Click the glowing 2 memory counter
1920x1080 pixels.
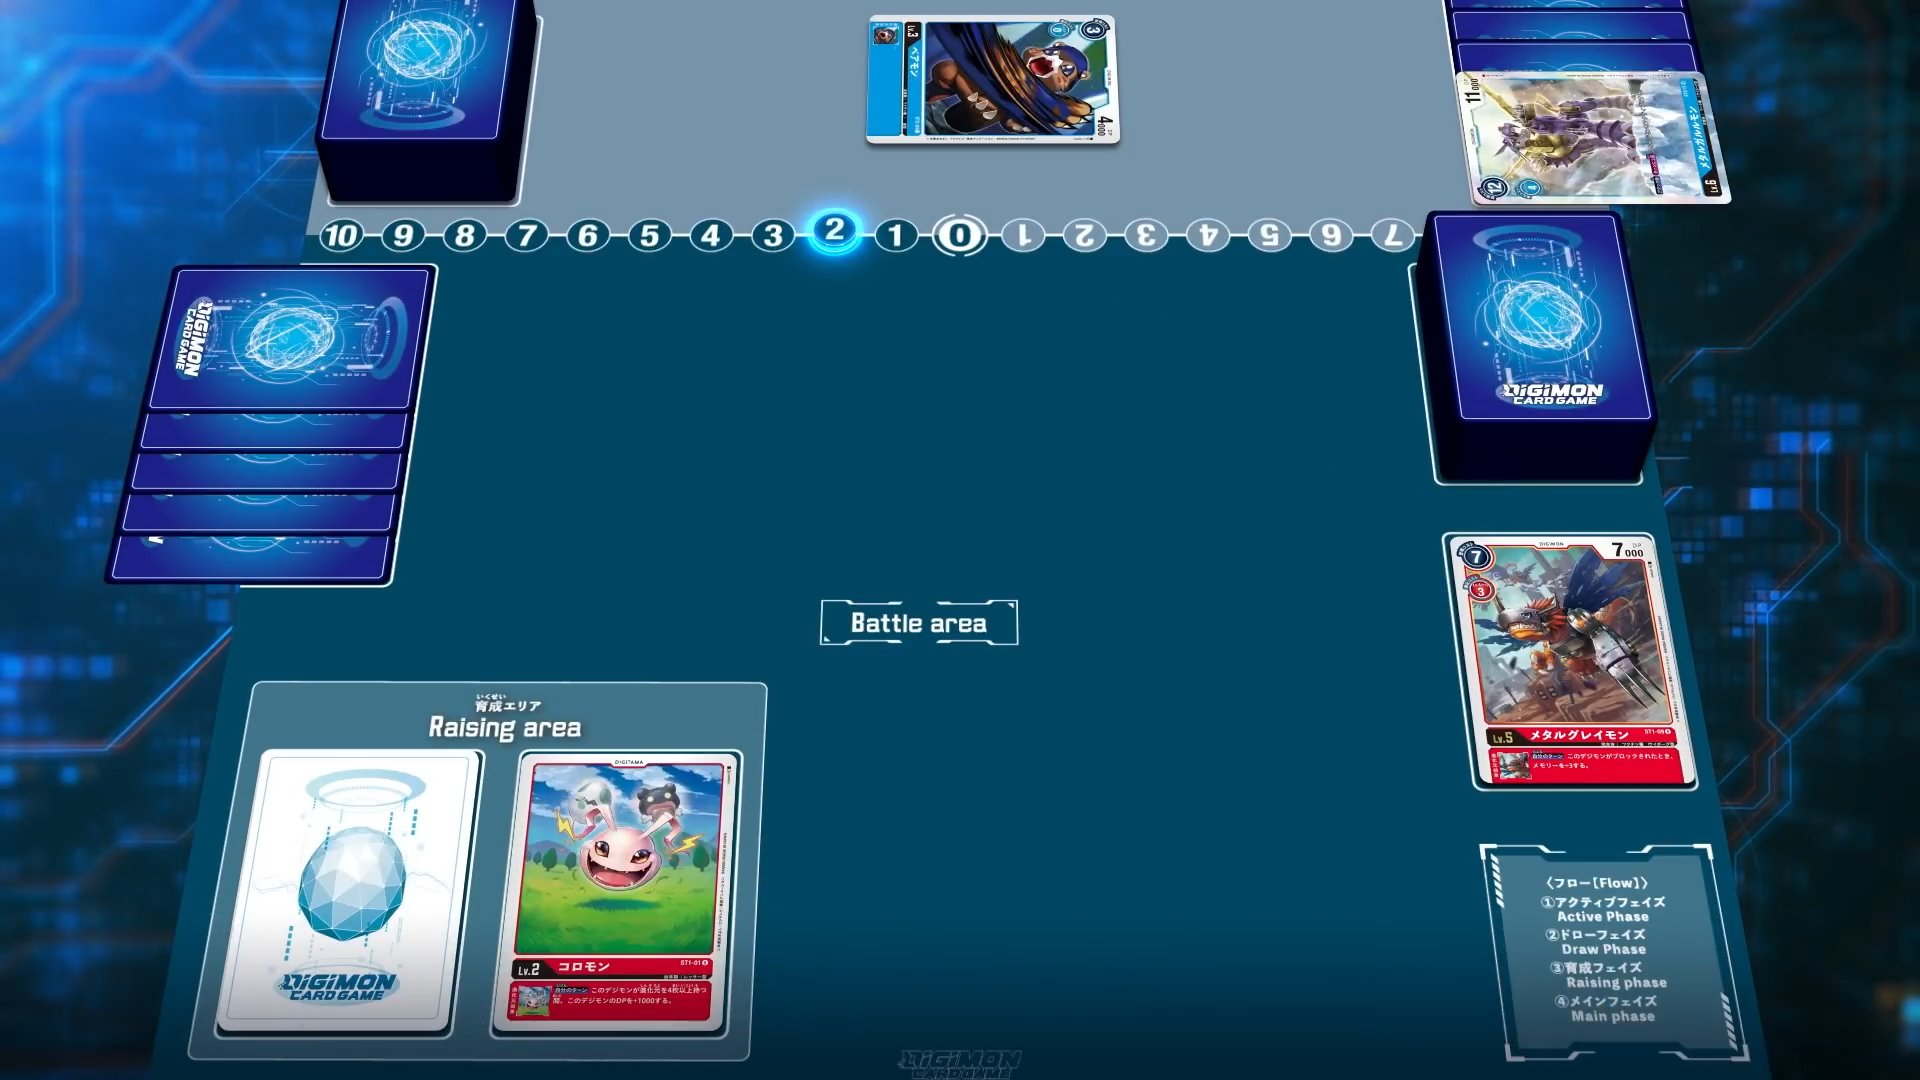[x=834, y=232]
